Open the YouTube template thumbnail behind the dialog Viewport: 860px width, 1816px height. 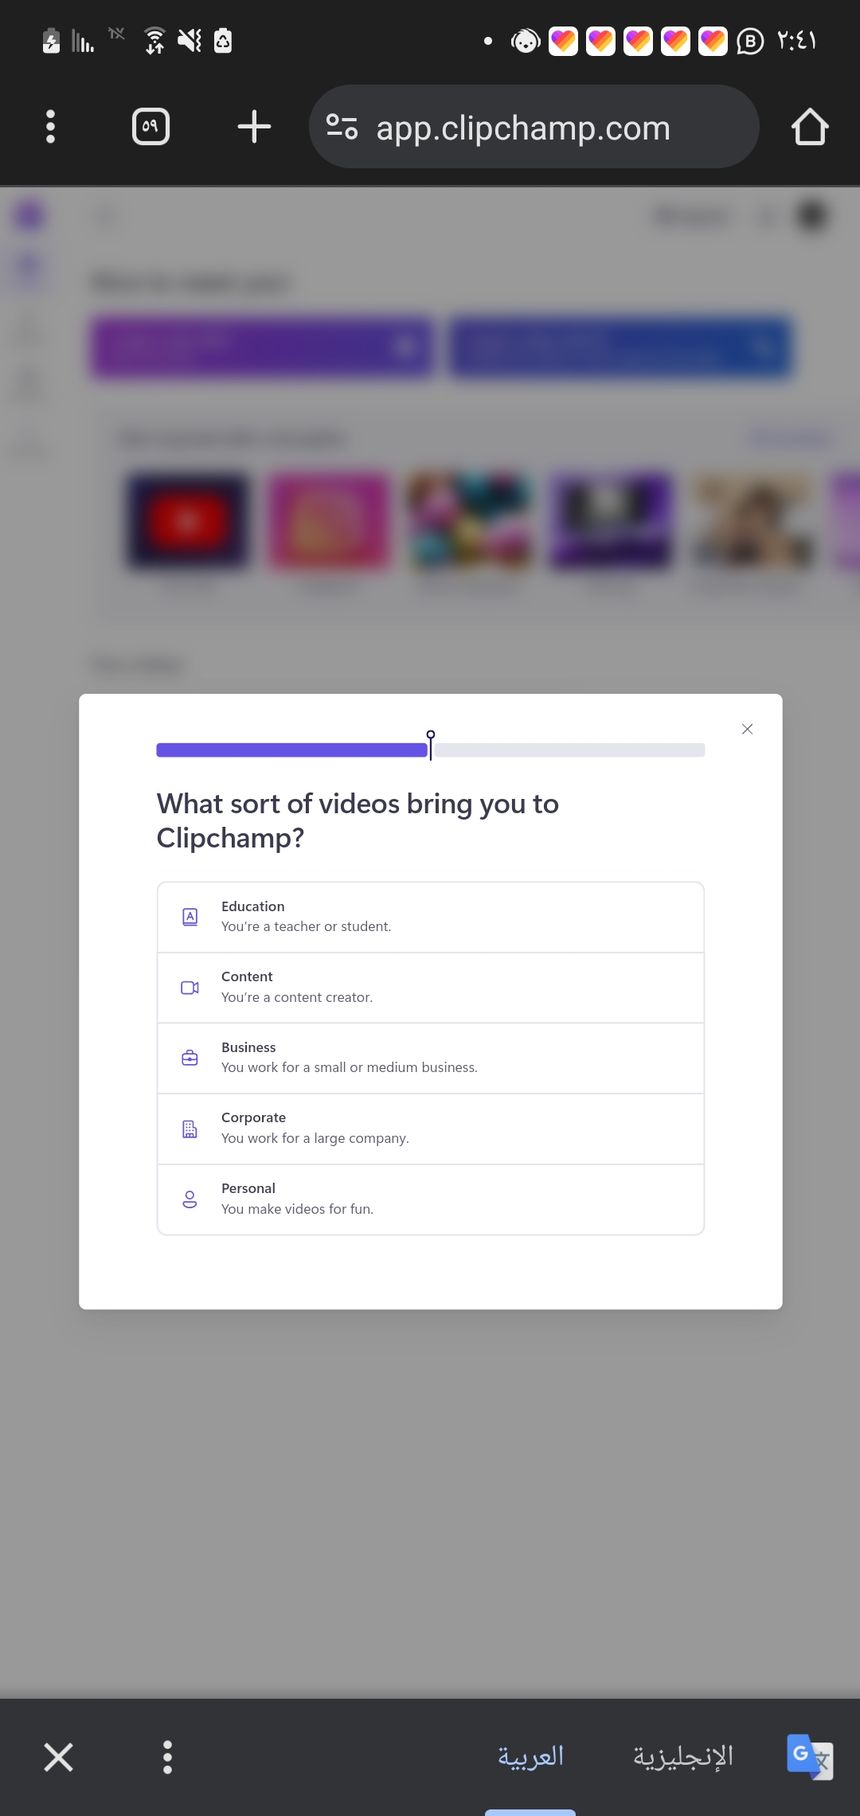[189, 522]
